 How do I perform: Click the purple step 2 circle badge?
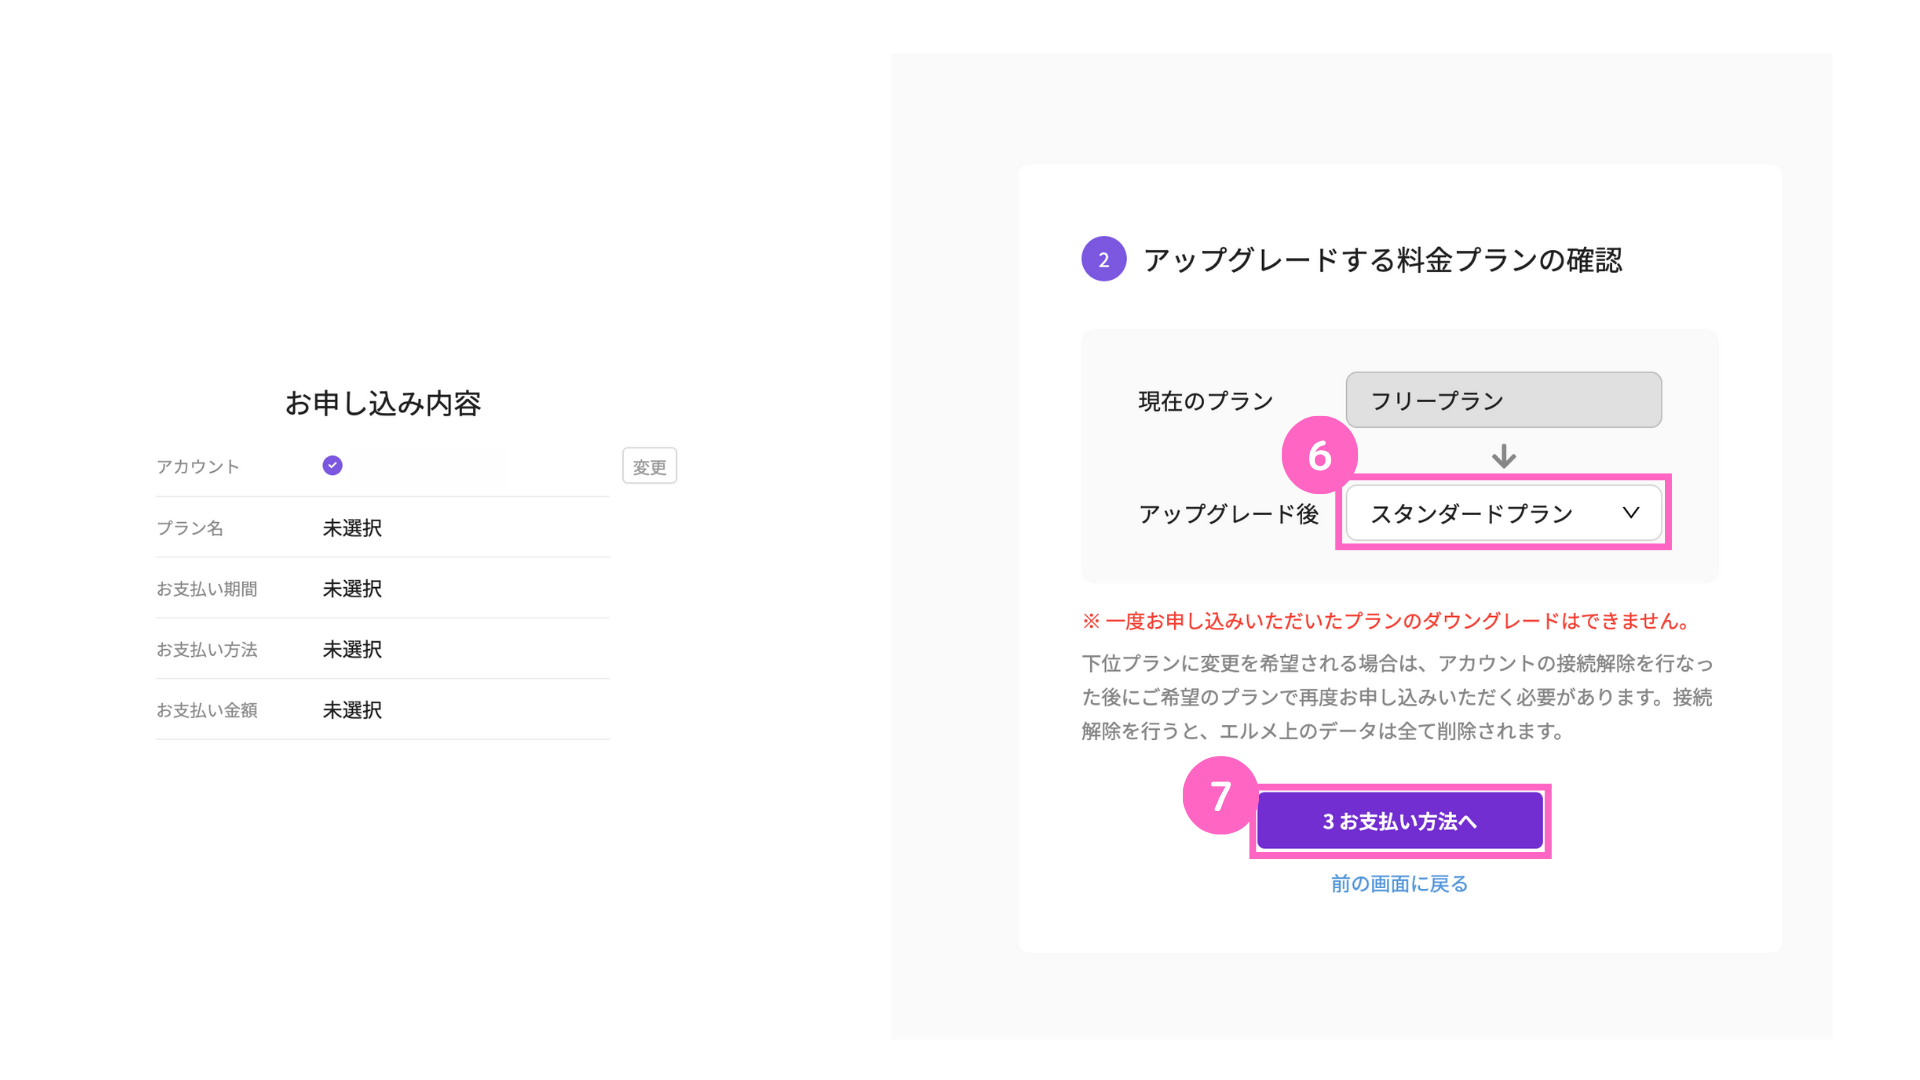[1103, 259]
